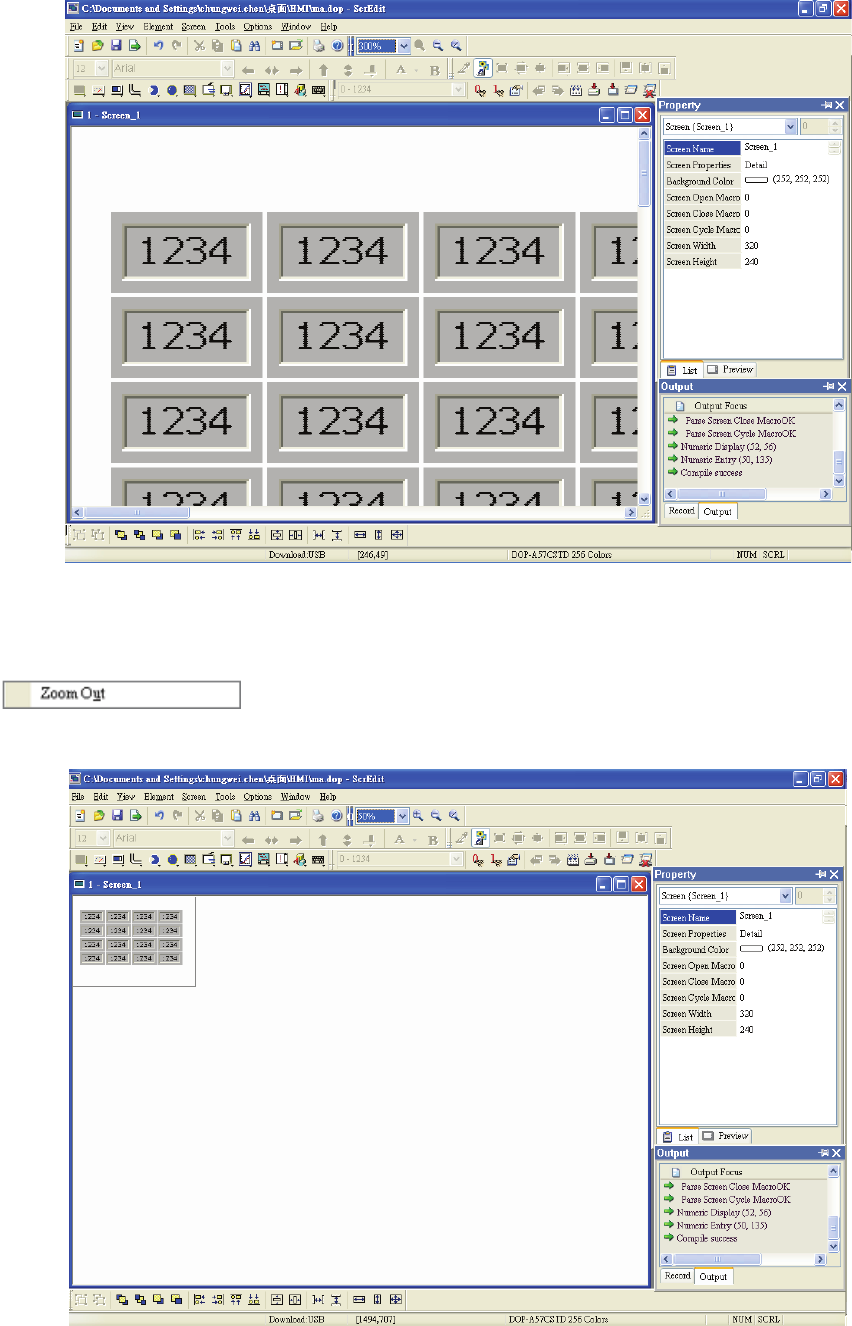This screenshot has height=1326, width=852.
Task: Open font size 12 dropdown in the 300% zoom window
Action: pos(101,70)
